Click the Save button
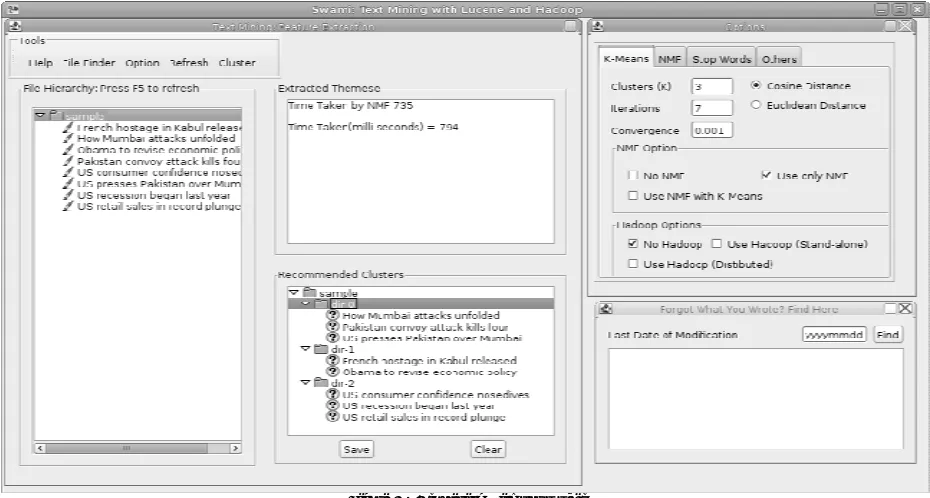 (x=356, y=449)
